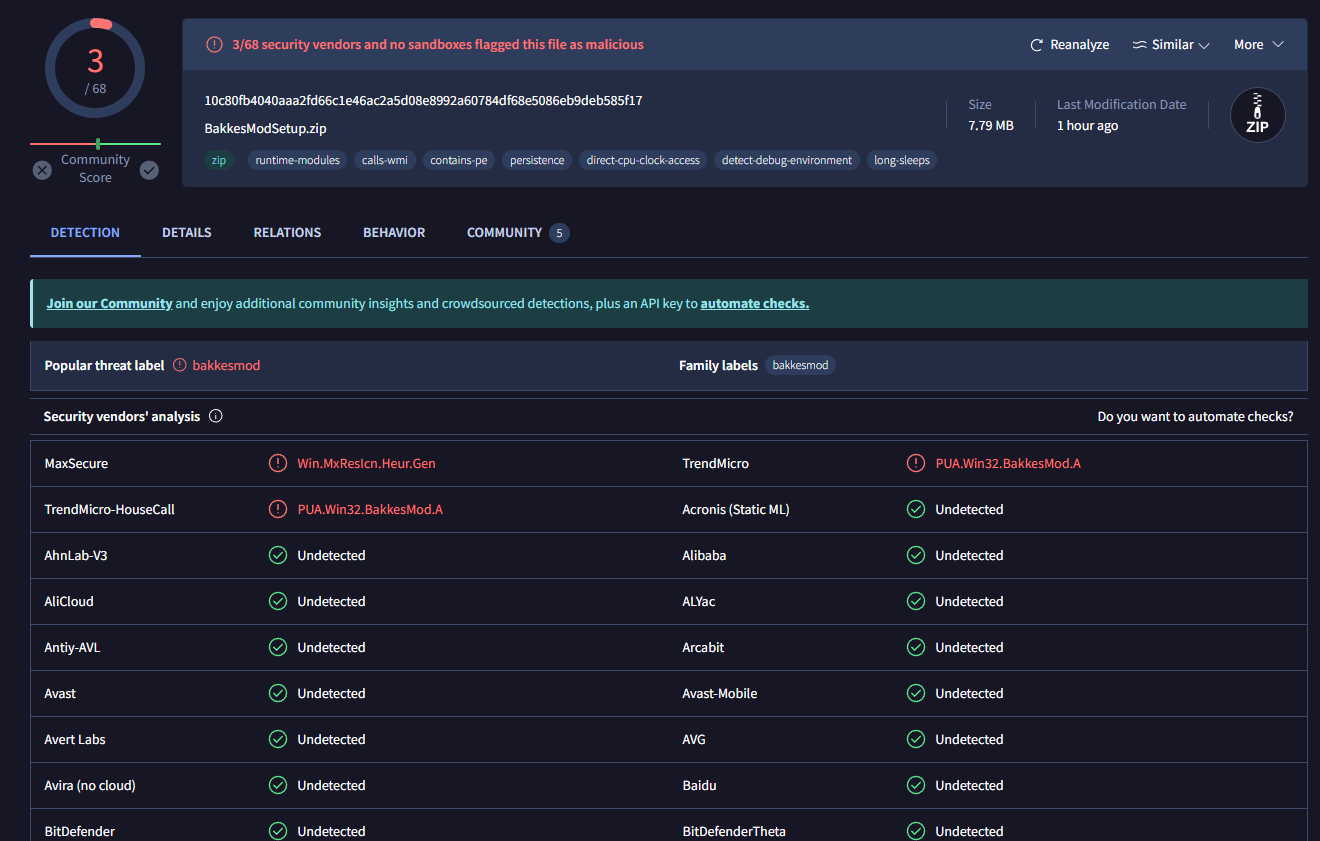This screenshot has width=1320, height=841.
Task: Click PUA.Win32.BakkesMod.A result in TrendMicro row
Action: pos(1008,463)
